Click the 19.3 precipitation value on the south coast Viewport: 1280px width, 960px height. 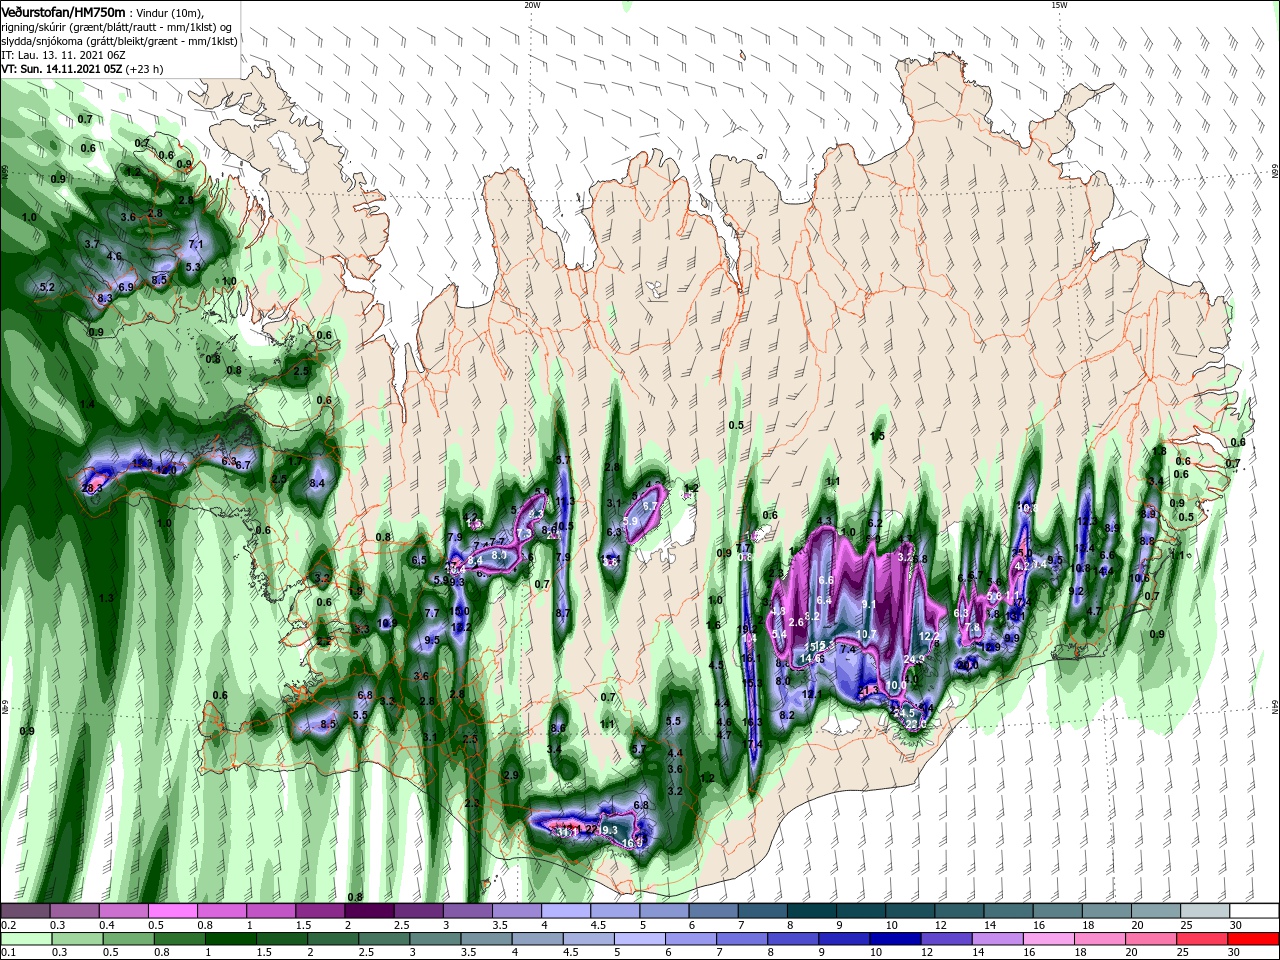coord(608,830)
